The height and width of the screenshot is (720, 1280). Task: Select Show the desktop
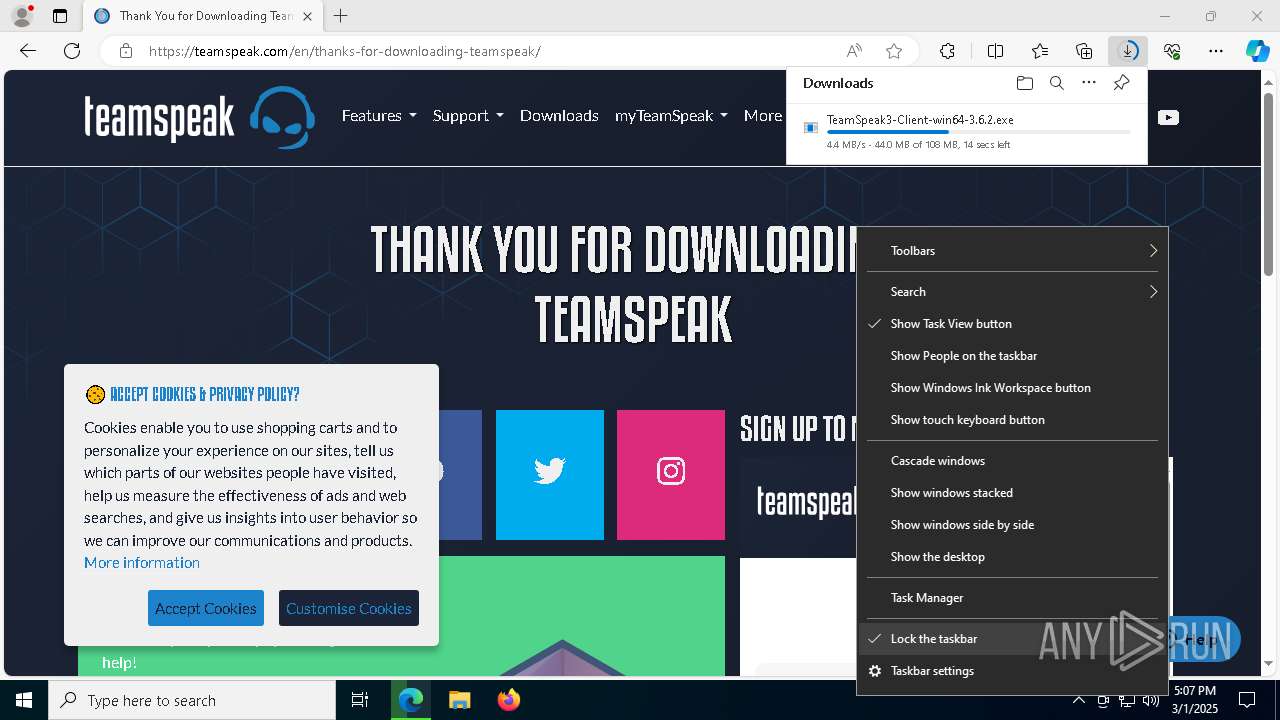tap(1012, 557)
